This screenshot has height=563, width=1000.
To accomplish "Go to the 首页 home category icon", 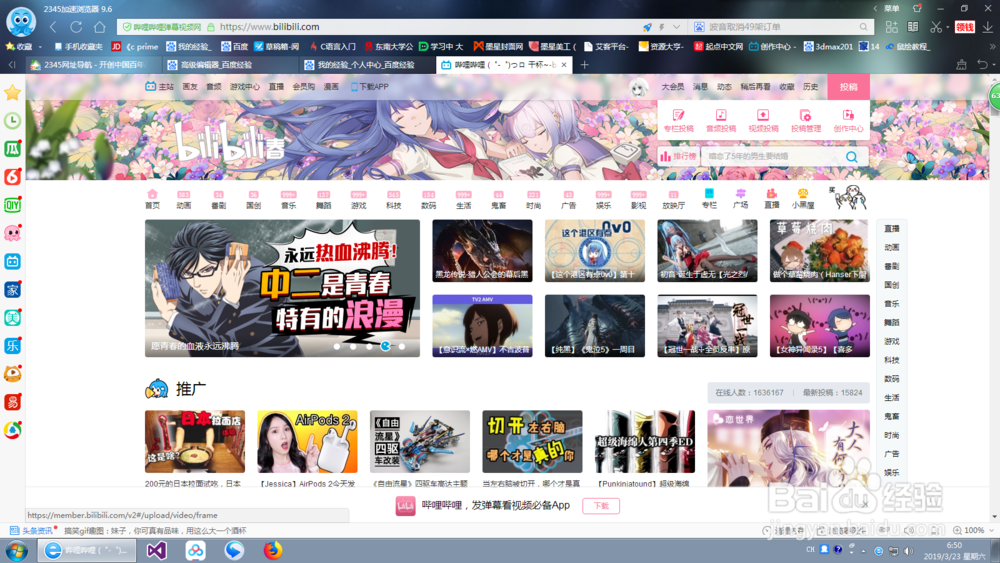I will pyautogui.click(x=152, y=199).
